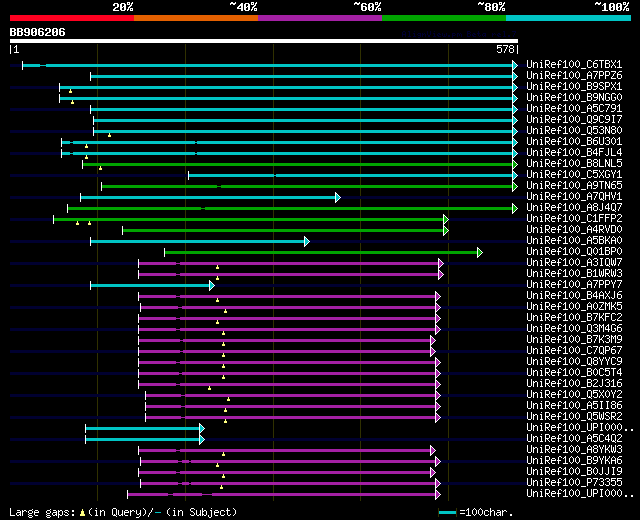The image size is (640, 520).
Task: Select the UniRef100_A9TN65 label
Action: click(574, 186)
